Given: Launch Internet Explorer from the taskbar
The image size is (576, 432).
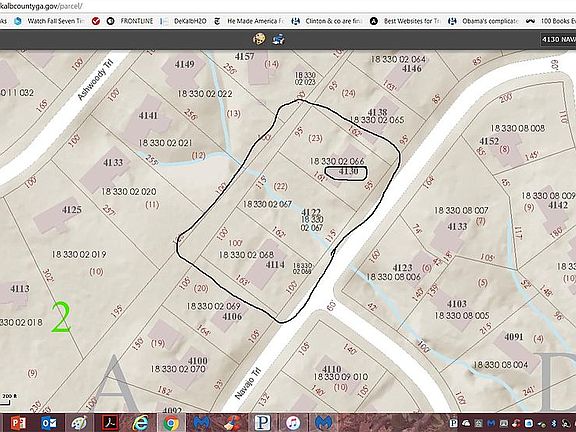Looking at the screenshot, I should pos(140,423).
